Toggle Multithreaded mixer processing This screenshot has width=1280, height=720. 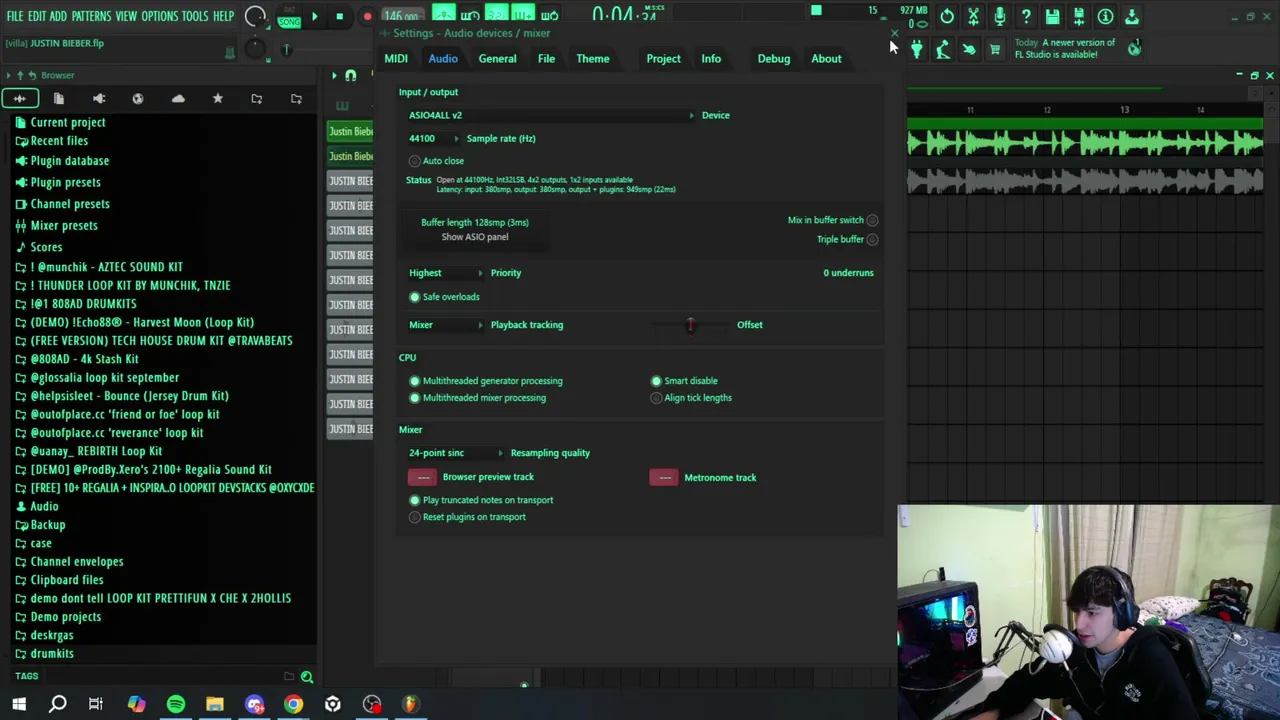pos(477,398)
